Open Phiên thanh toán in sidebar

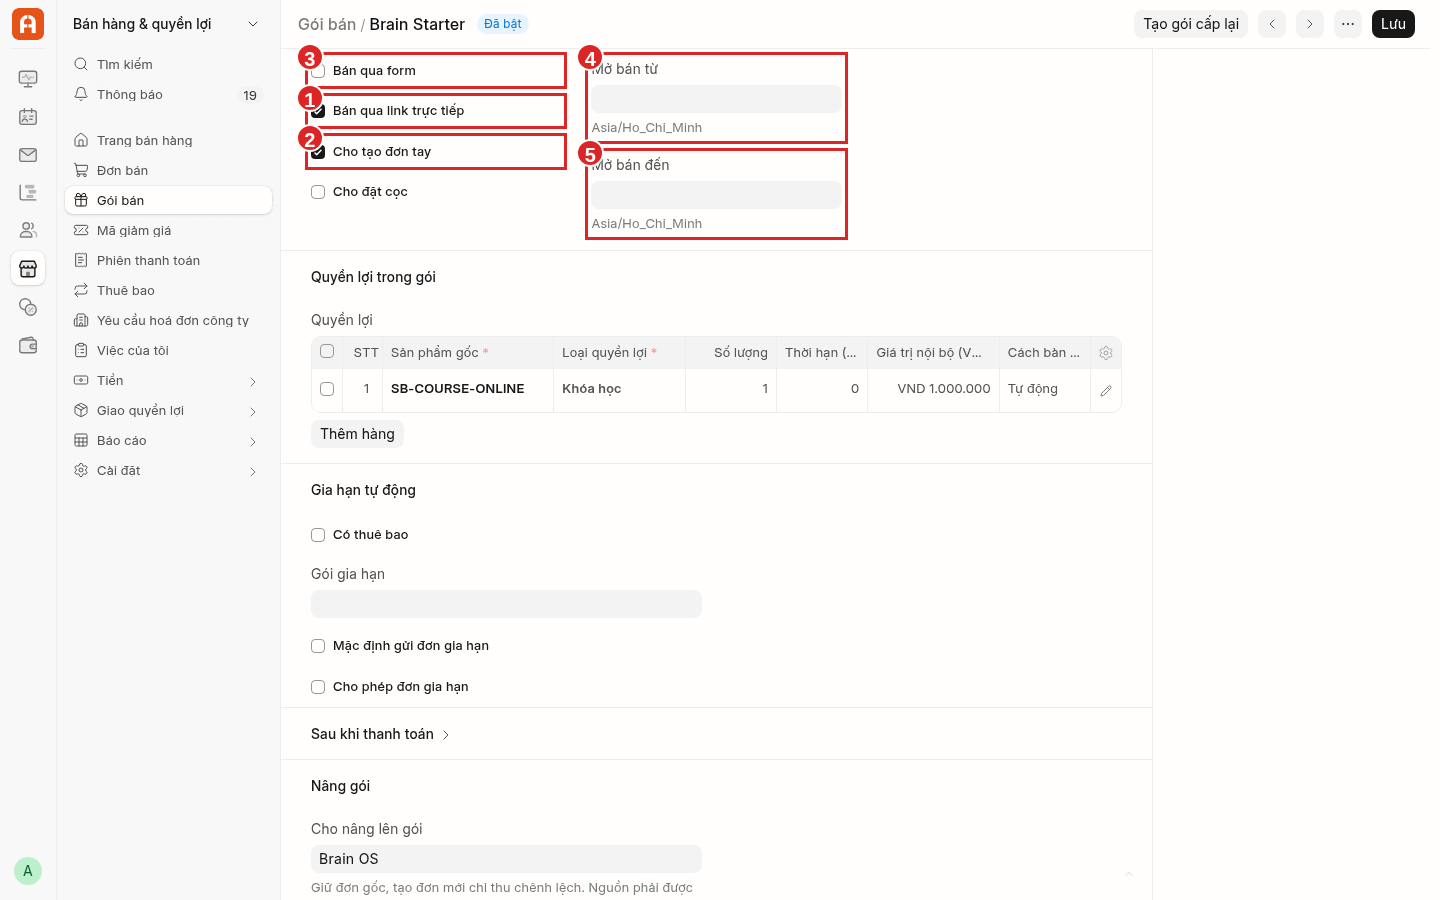(168, 261)
